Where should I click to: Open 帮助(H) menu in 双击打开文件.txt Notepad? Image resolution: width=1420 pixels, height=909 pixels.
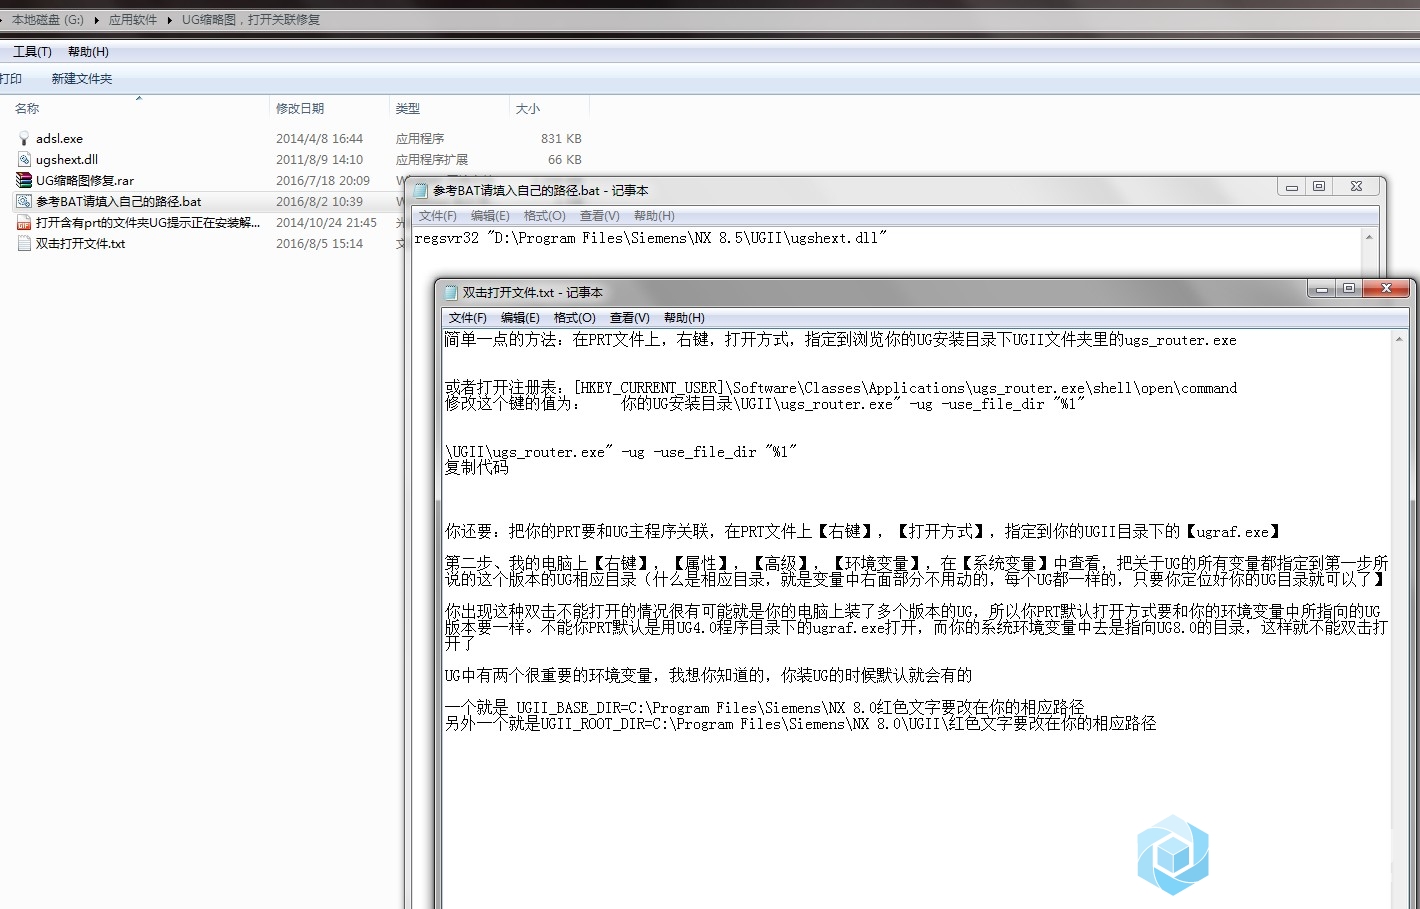[684, 318]
